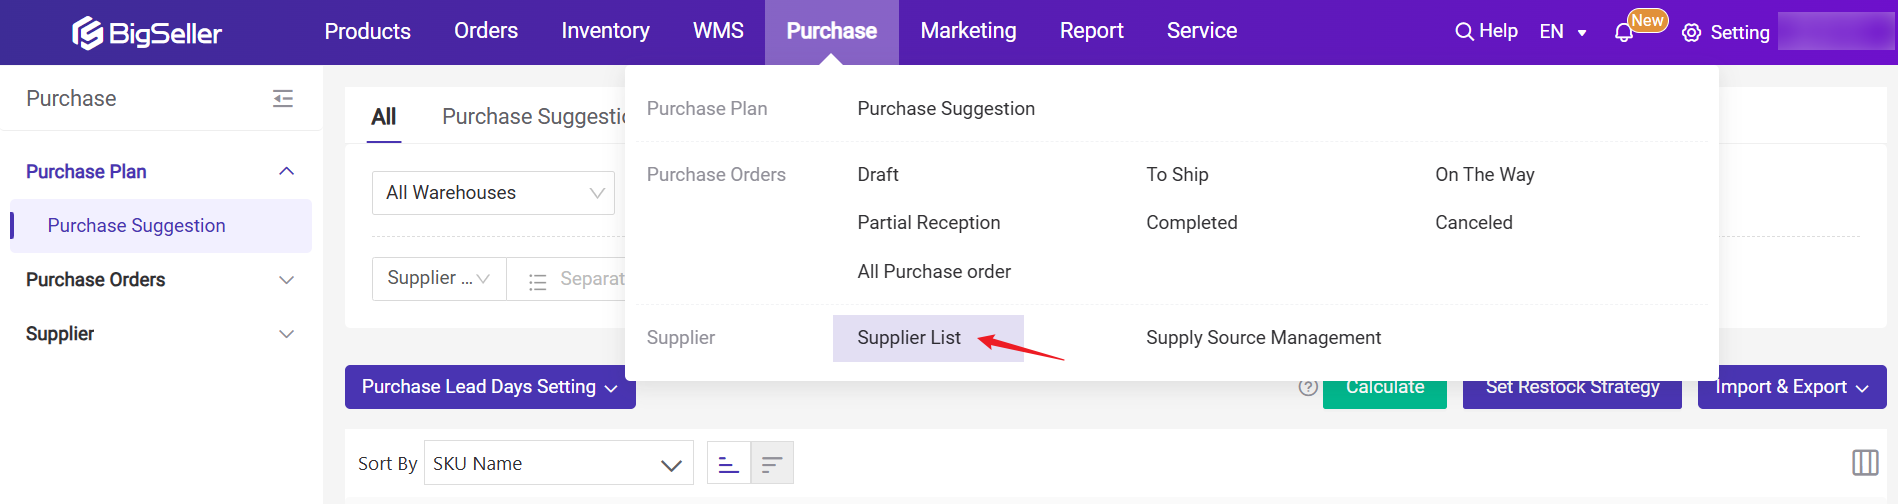Open the notification bell
This screenshot has width=1898, height=504.
(x=1624, y=33)
